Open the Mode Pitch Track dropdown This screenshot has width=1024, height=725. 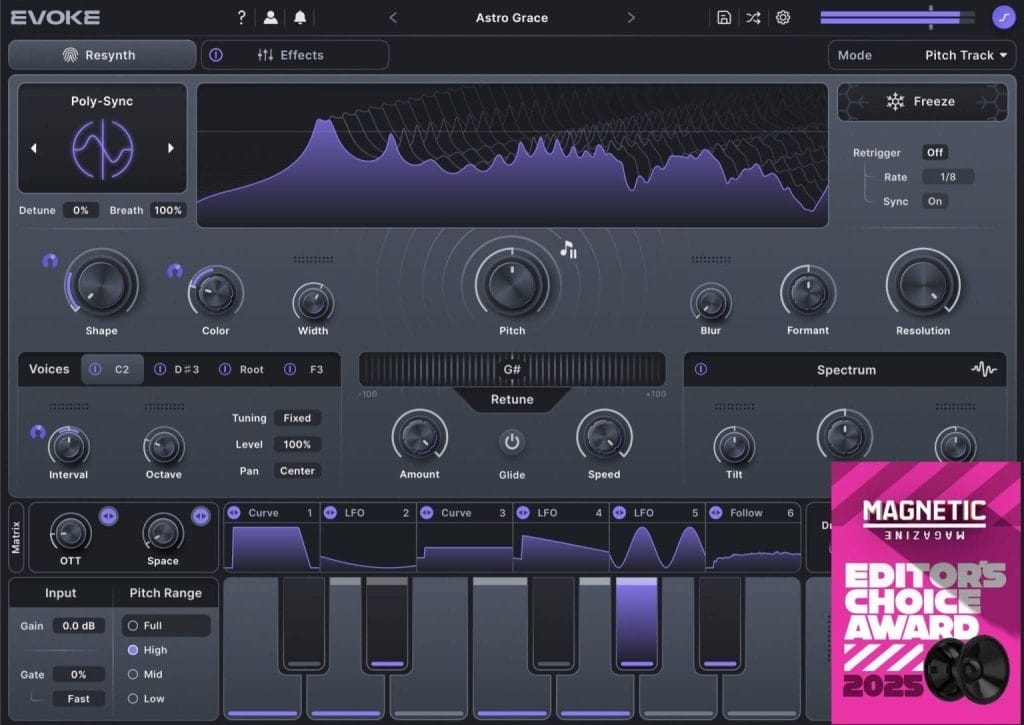coord(922,55)
